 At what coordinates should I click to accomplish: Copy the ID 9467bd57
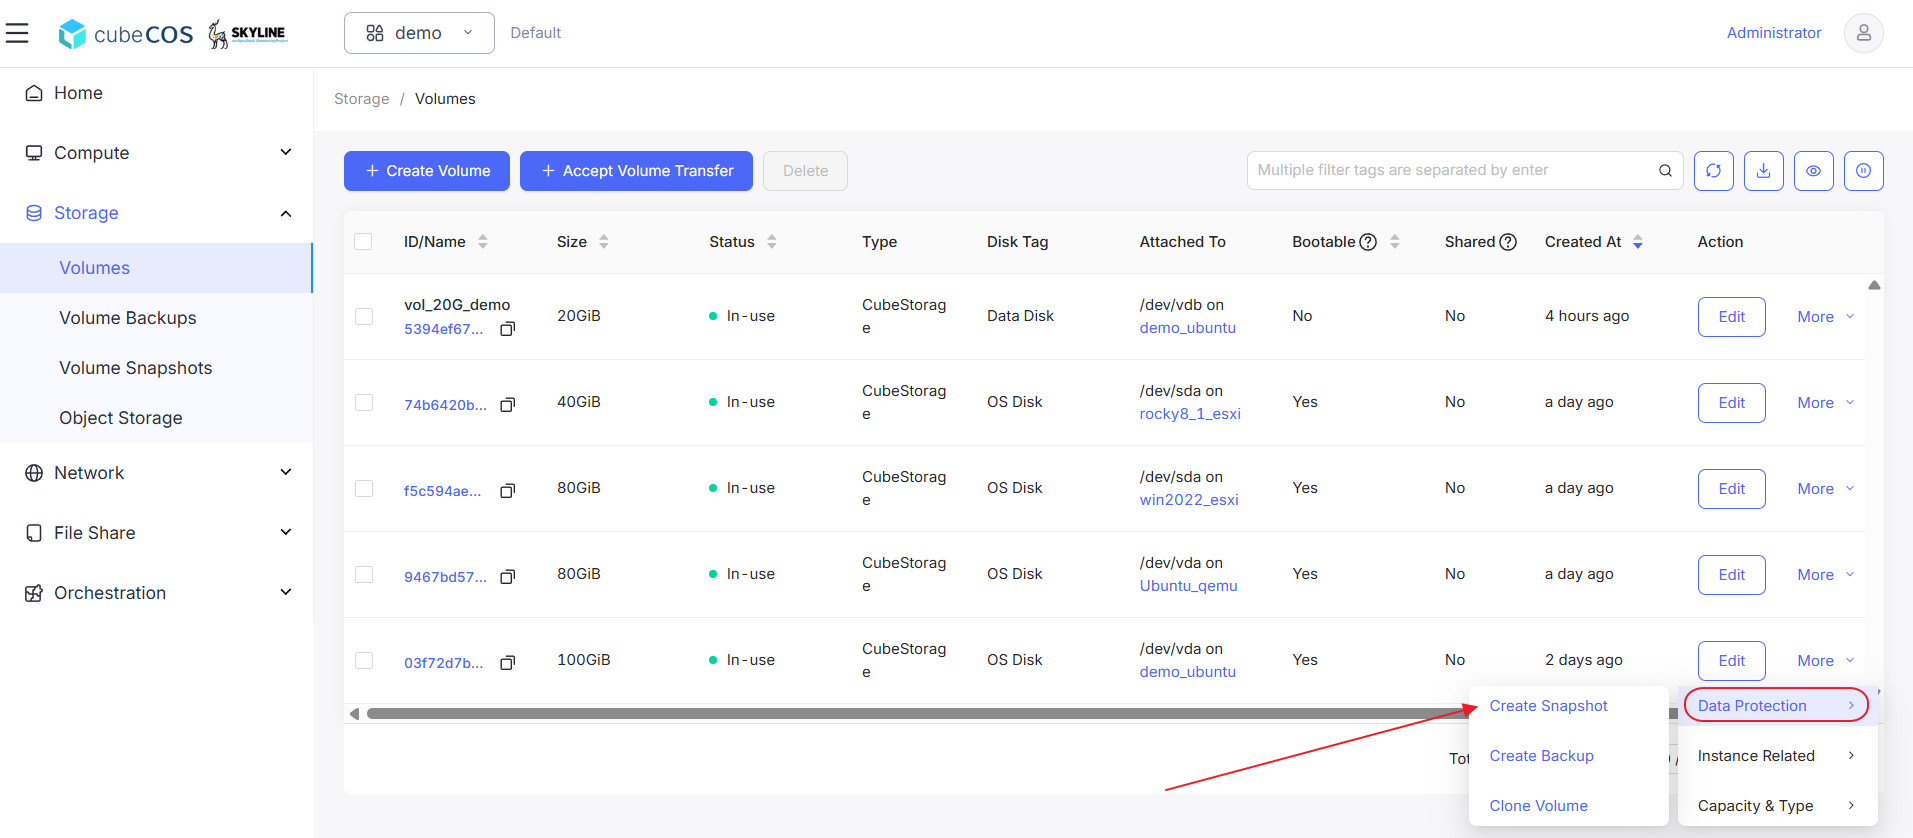508,577
